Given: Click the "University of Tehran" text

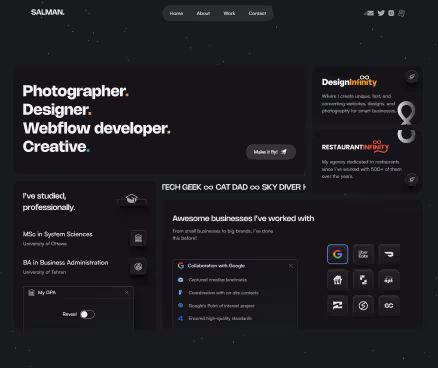Looking at the screenshot, I should 44,272.
